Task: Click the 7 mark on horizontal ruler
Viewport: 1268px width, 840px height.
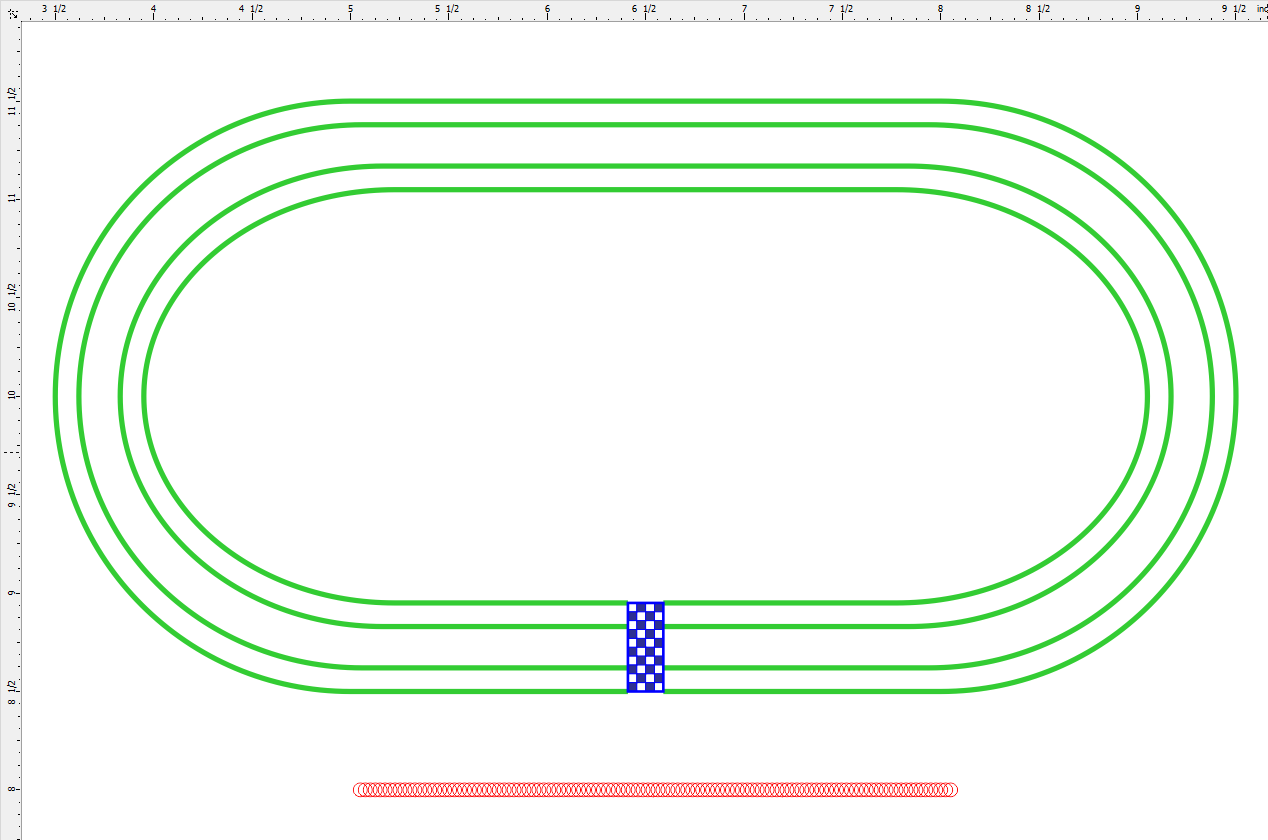Action: 744,8
